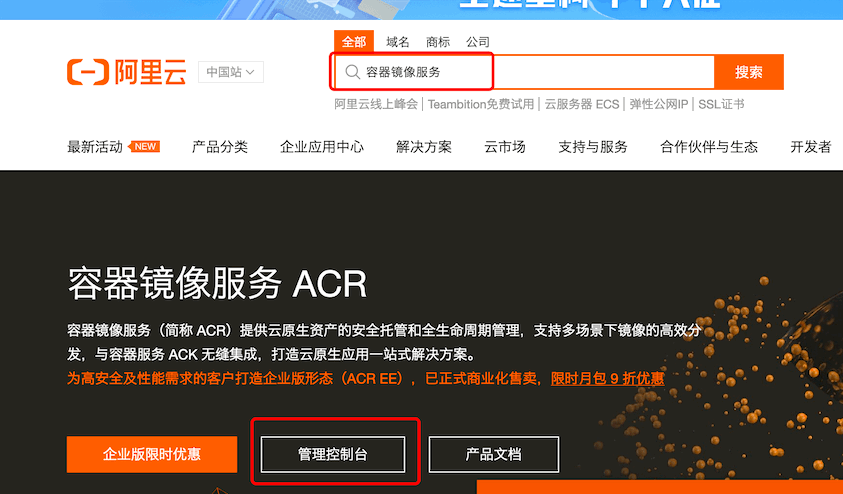Open the 合作伙伴与生态 menu
Screen dimensions: 843x494
(x=709, y=147)
